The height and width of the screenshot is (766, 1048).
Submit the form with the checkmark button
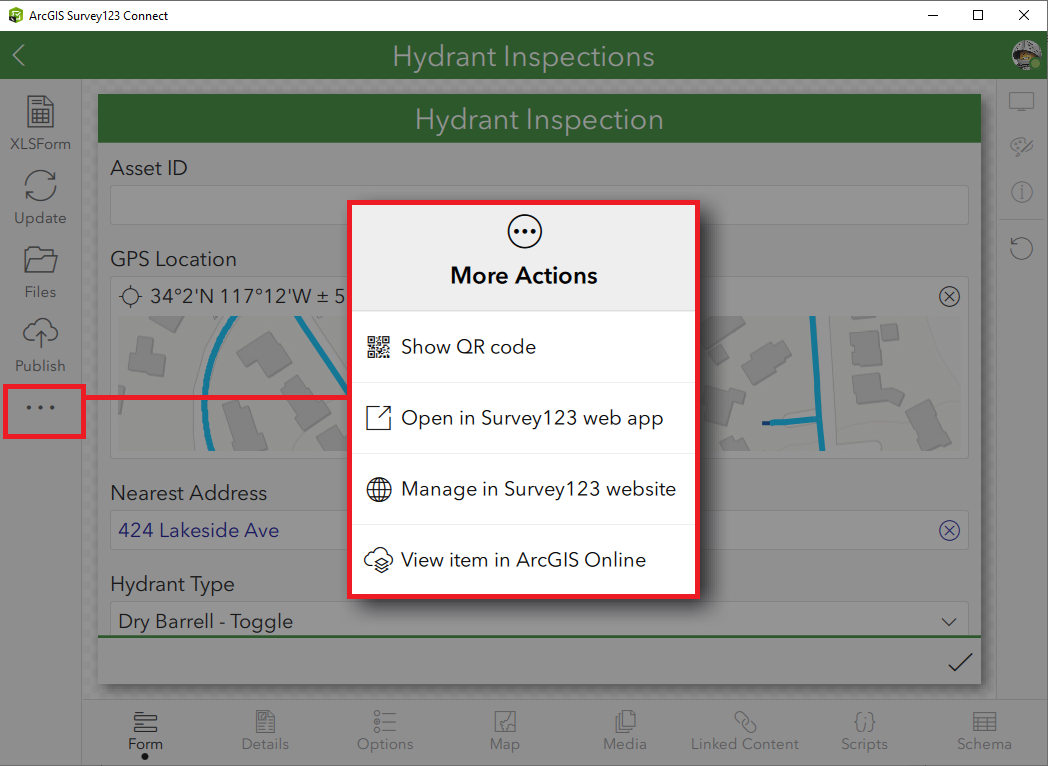point(960,661)
